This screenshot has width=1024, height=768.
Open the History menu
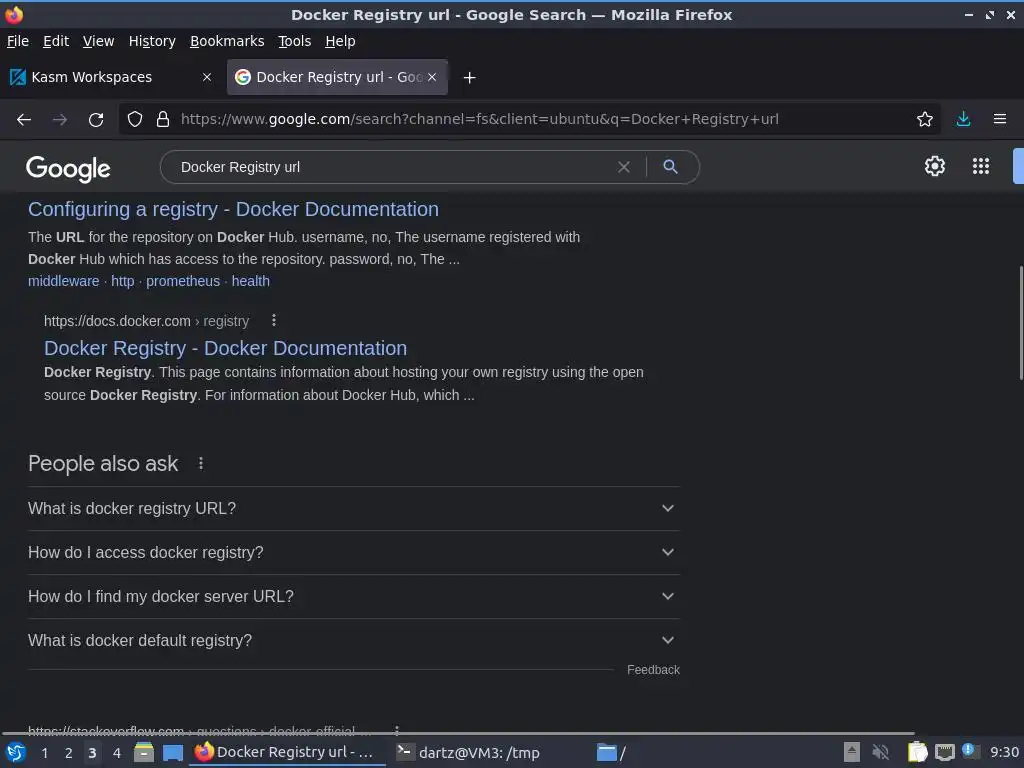[x=152, y=41]
